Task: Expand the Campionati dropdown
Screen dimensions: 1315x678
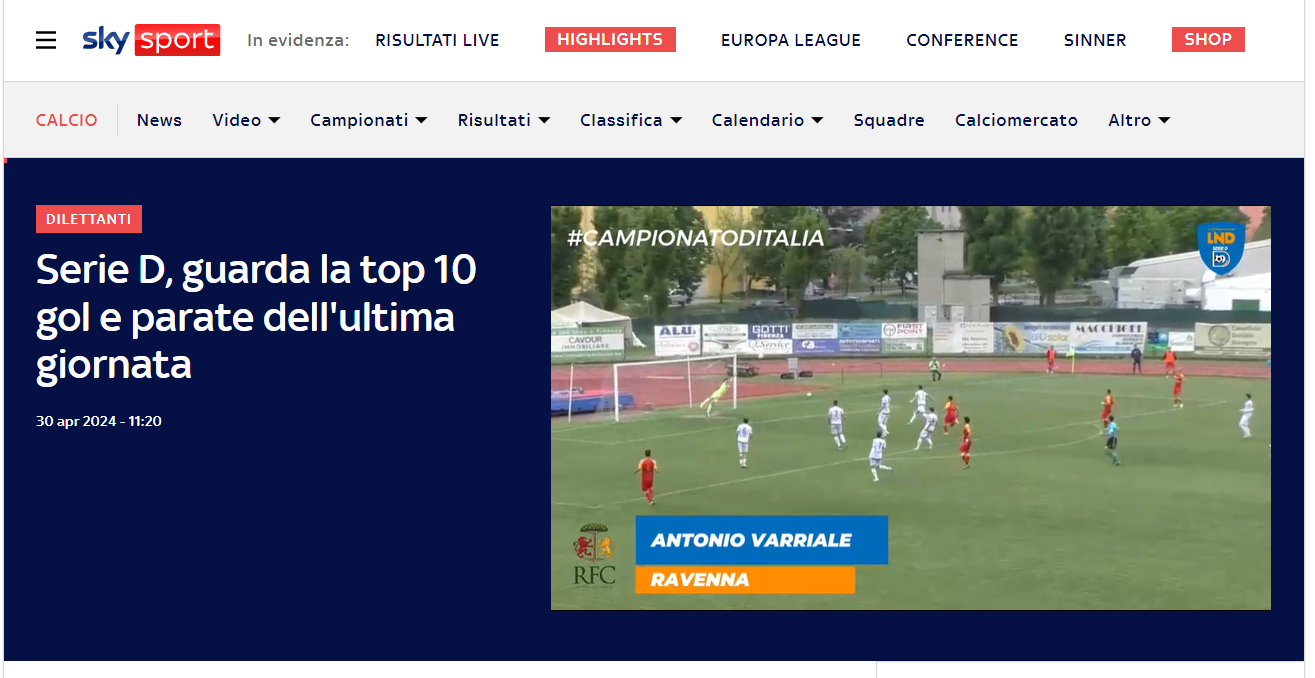Action: point(369,120)
